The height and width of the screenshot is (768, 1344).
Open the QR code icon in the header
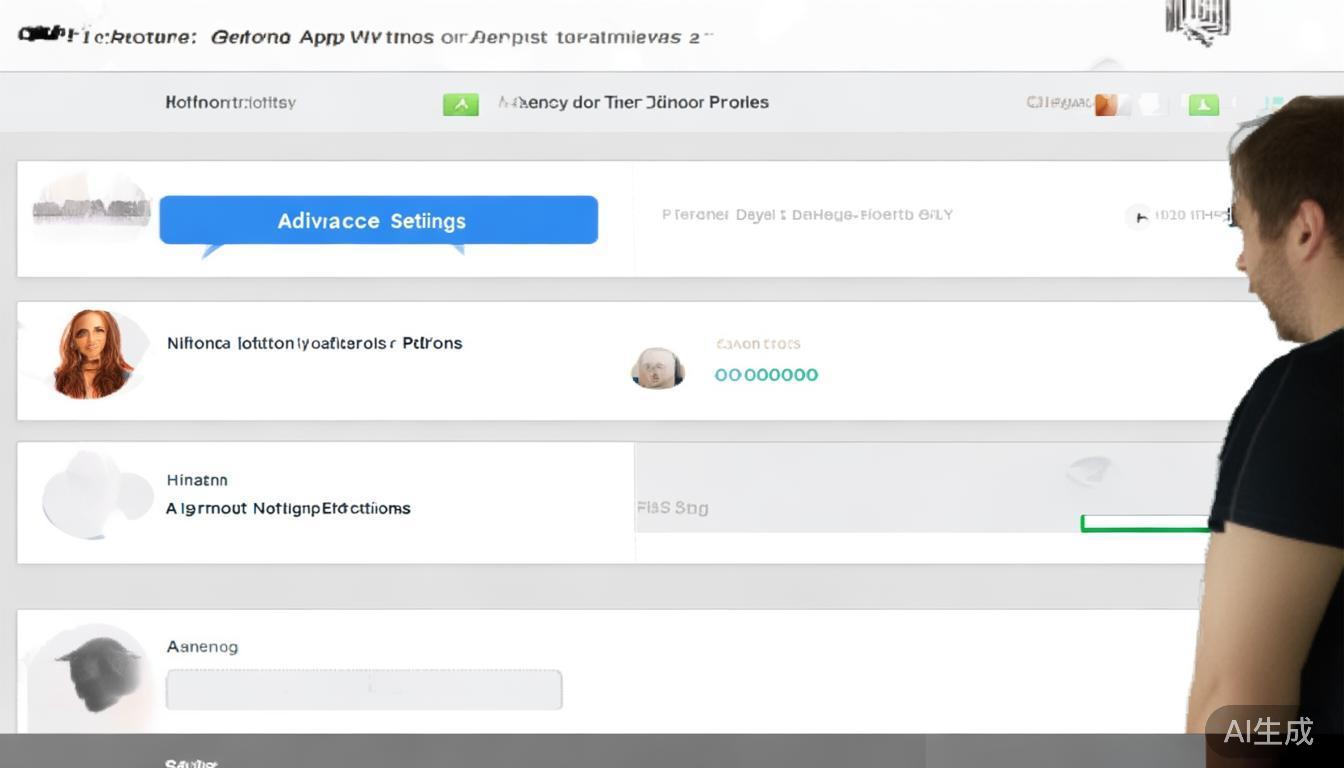click(x=1196, y=22)
